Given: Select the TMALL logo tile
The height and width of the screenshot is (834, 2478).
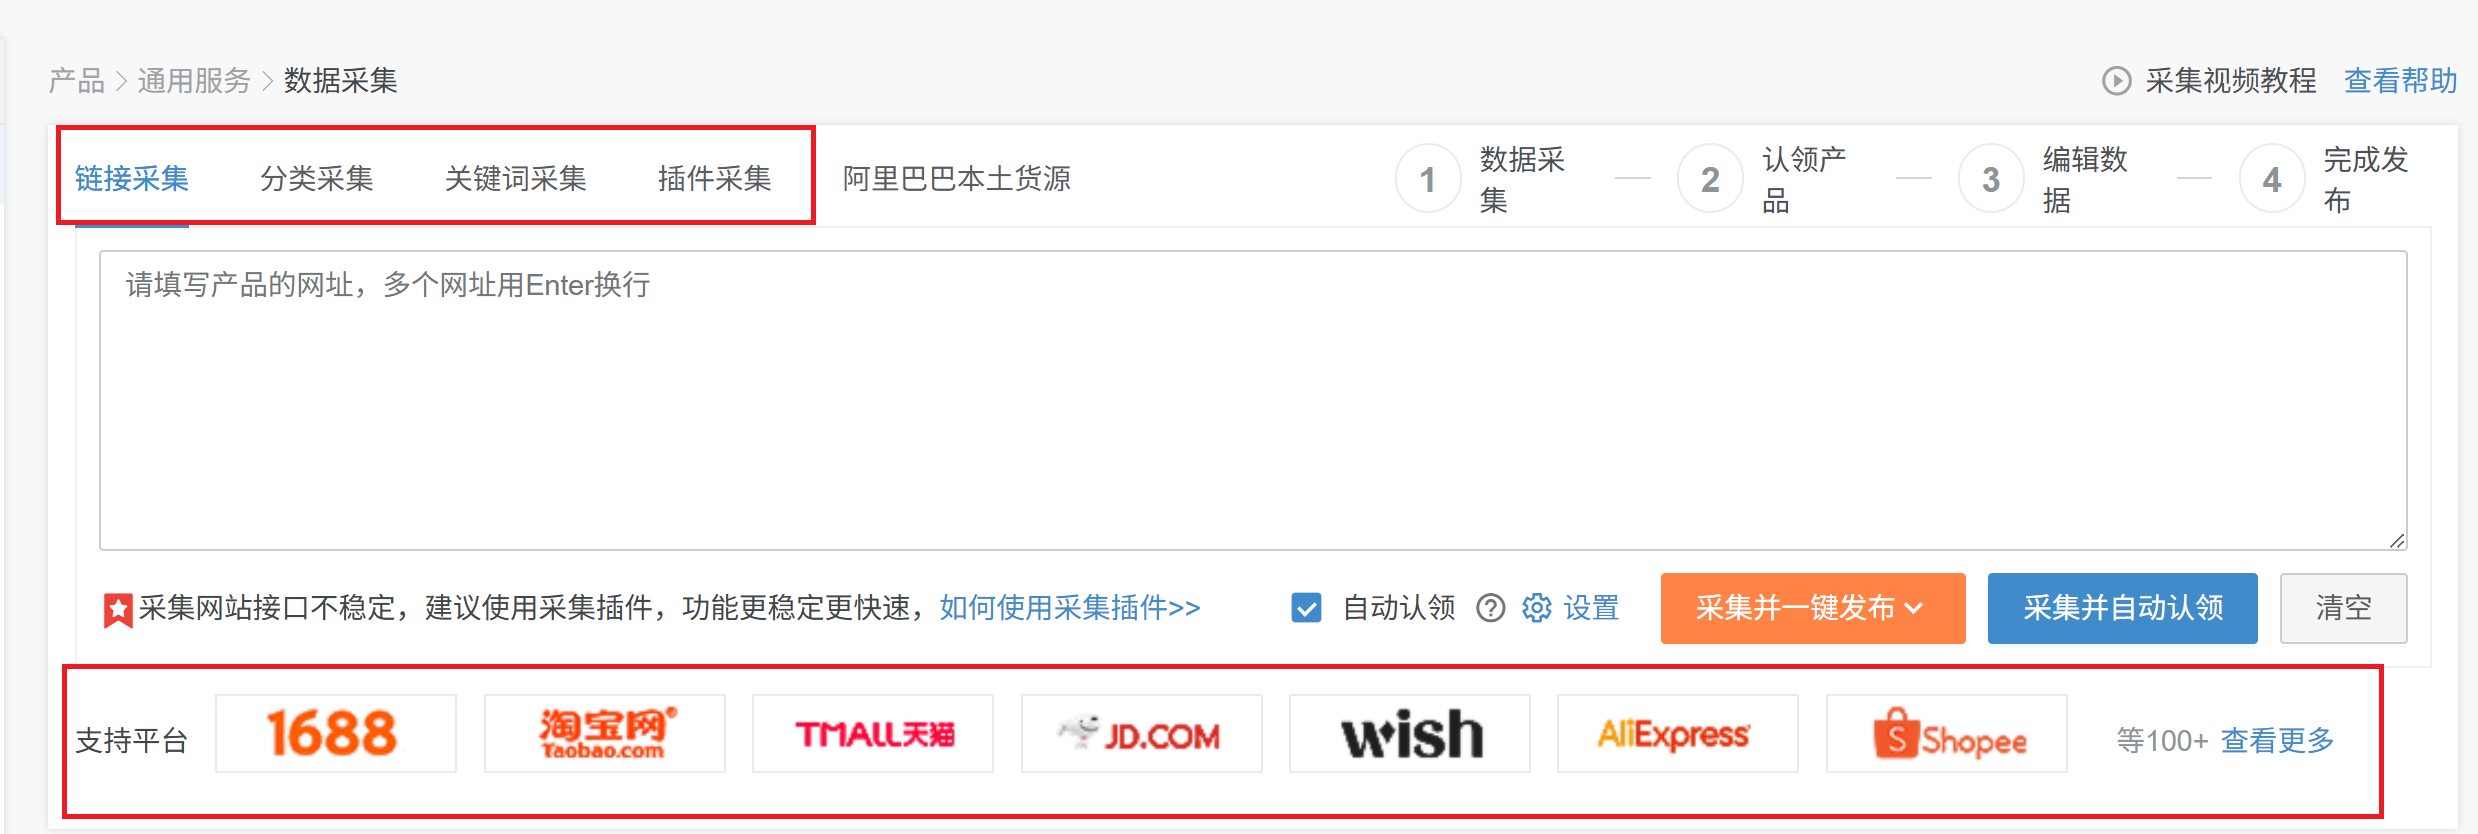Looking at the screenshot, I should pyautogui.click(x=873, y=734).
